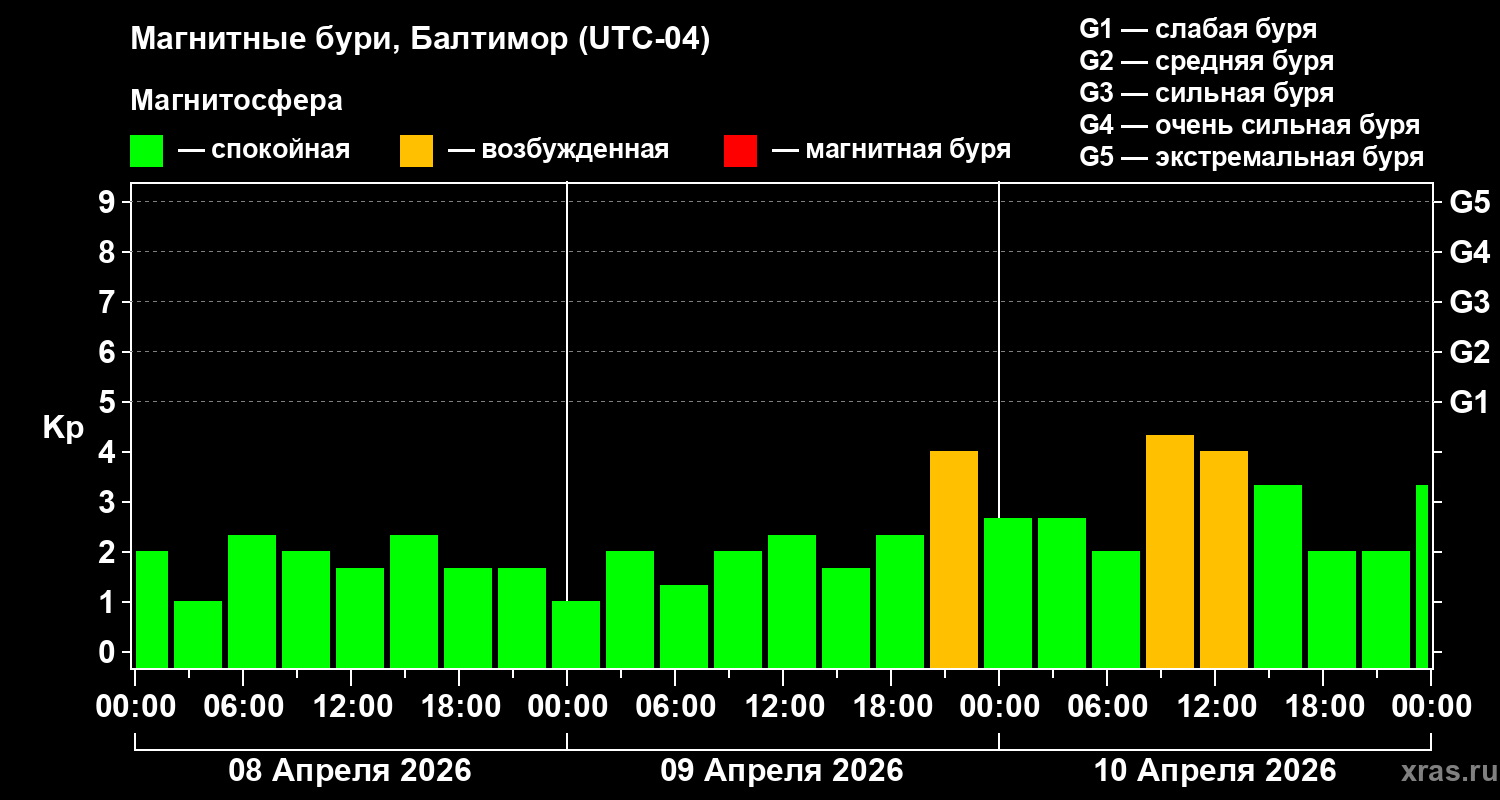The width and height of the screenshot is (1500, 800).
Task: Click the red 'магнитная буря' legend swatch
Action: click(740, 151)
